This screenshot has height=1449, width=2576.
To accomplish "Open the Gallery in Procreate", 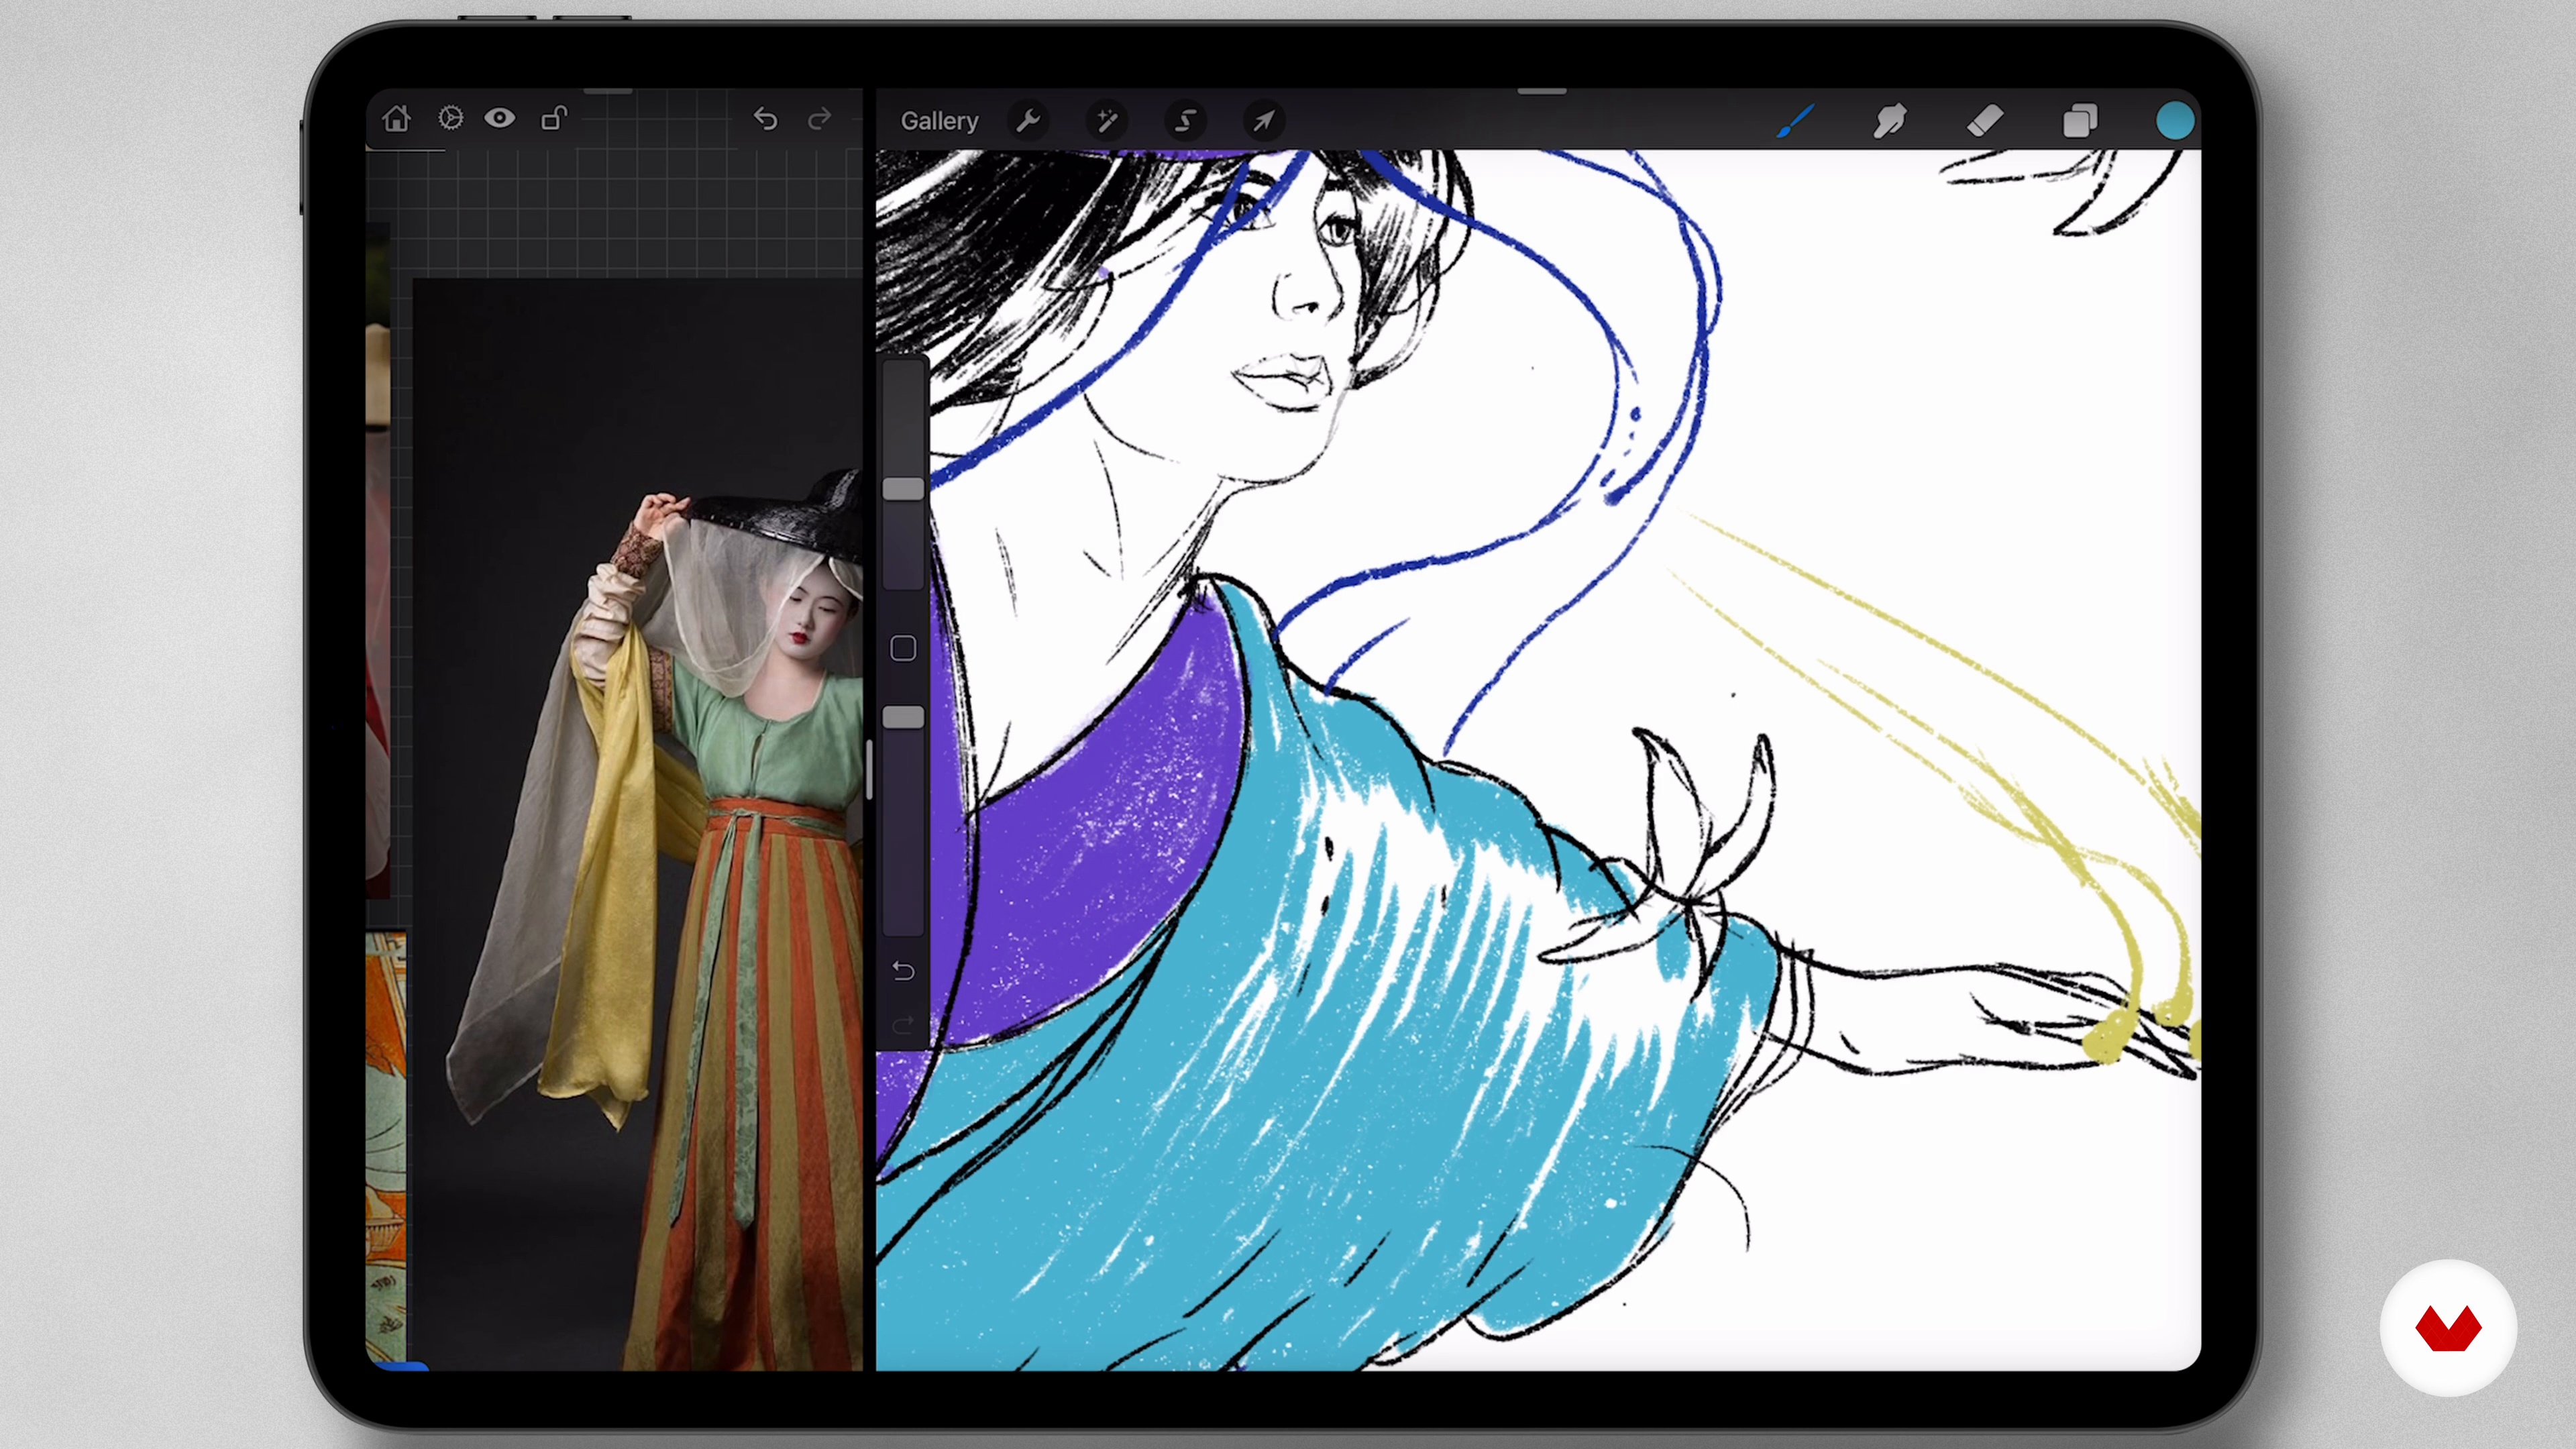I will pos(939,121).
